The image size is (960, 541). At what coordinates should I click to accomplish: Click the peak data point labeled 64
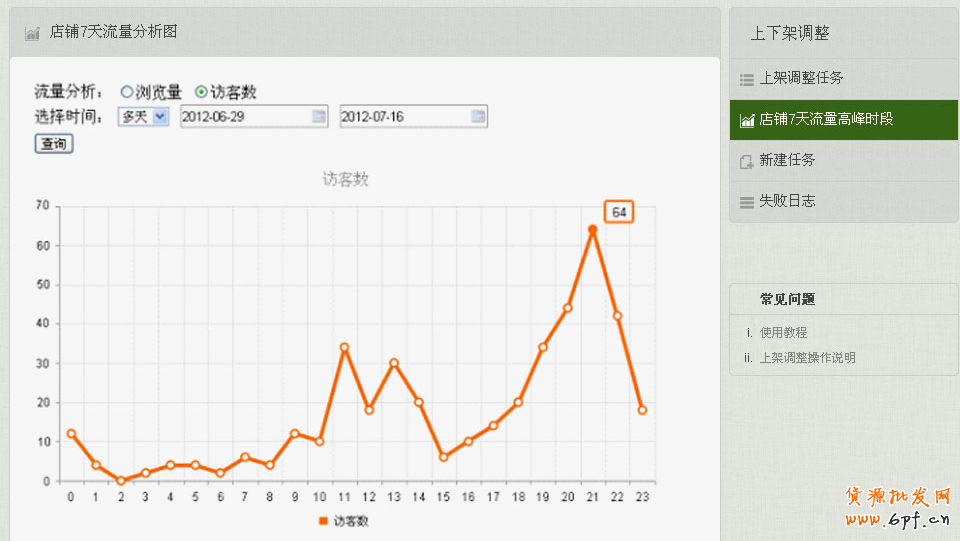592,230
